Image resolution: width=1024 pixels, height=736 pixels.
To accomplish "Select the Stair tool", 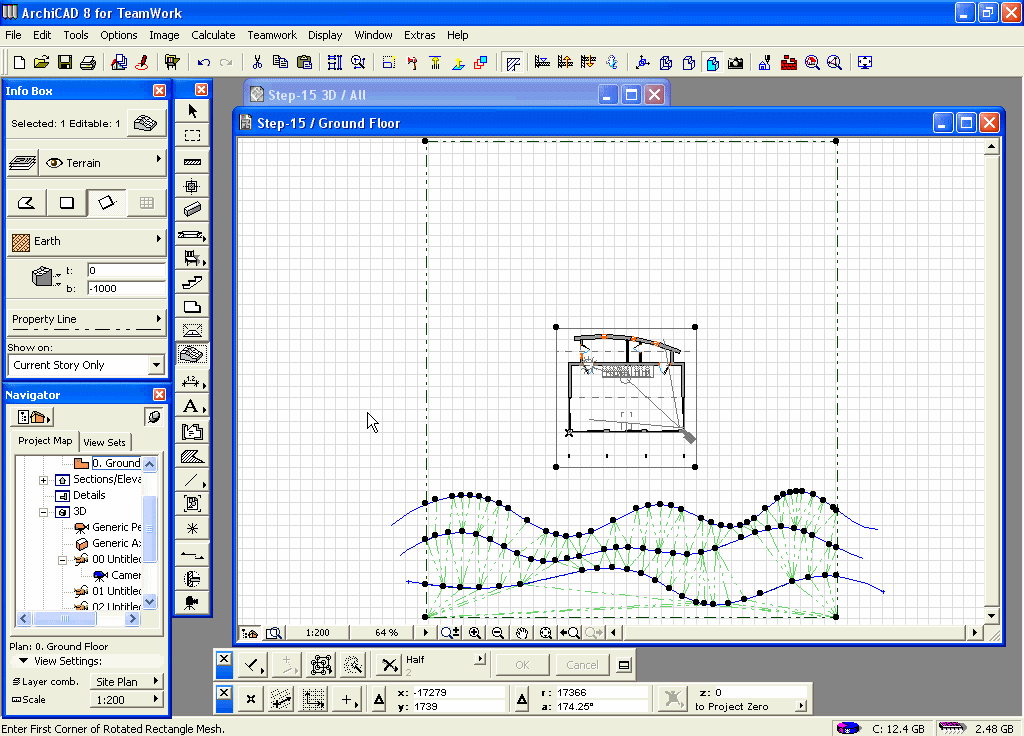I will click(192, 283).
